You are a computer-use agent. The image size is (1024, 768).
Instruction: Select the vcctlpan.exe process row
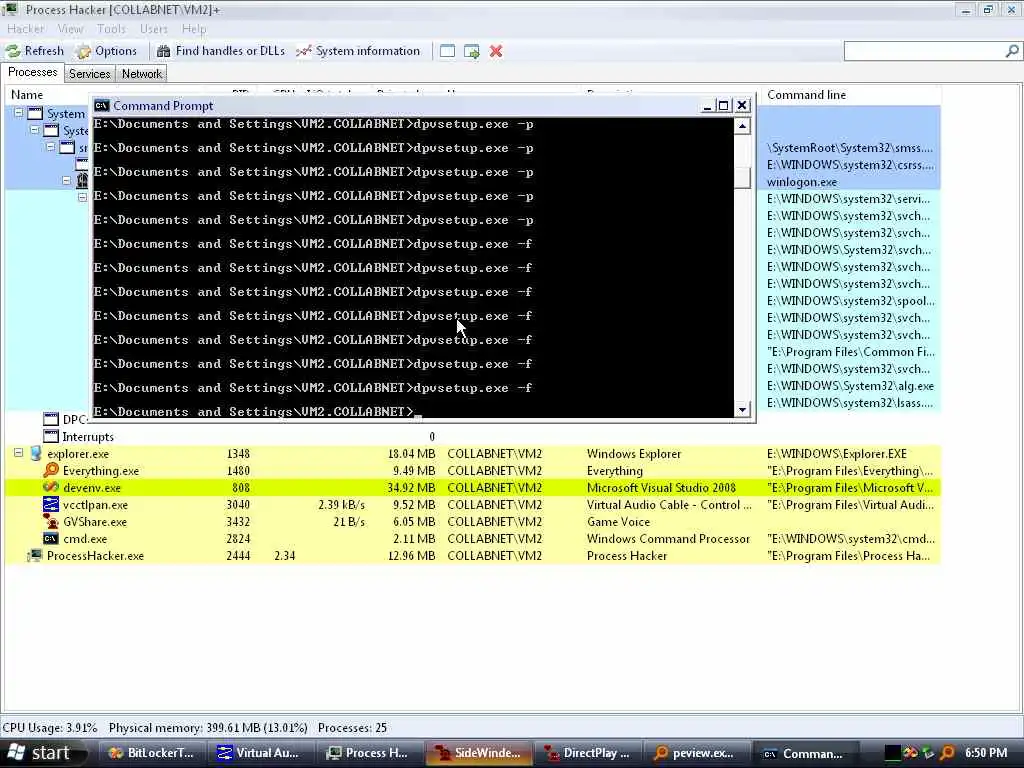pyautogui.click(x=473, y=505)
